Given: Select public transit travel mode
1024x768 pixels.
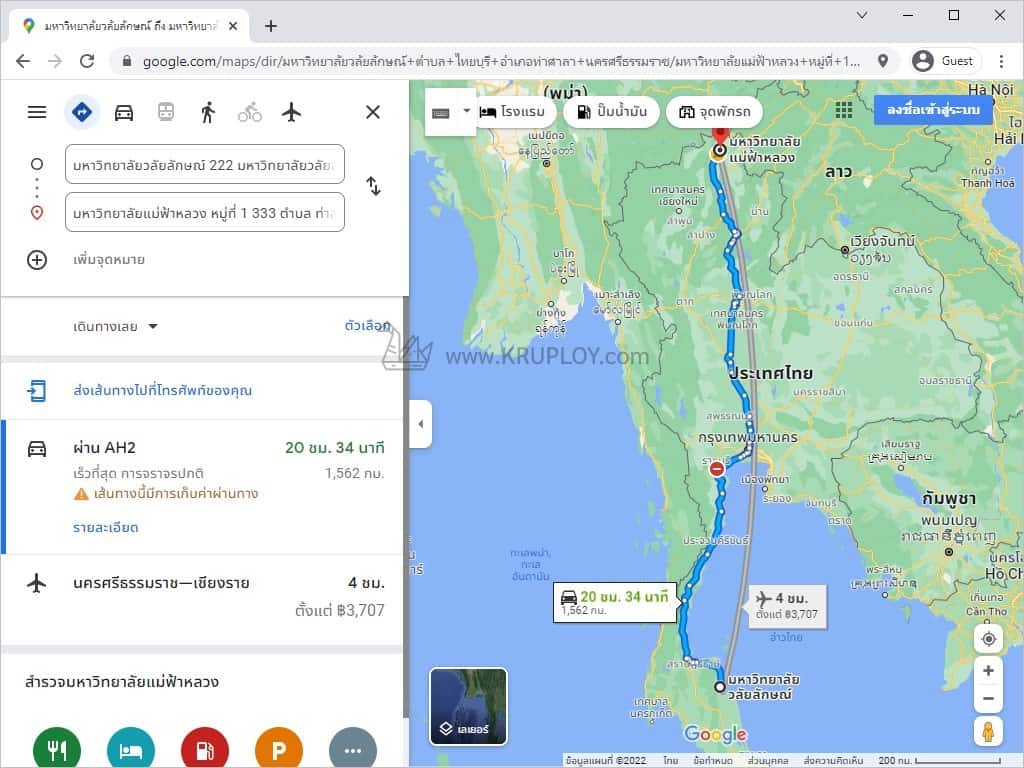Looking at the screenshot, I should point(166,112).
